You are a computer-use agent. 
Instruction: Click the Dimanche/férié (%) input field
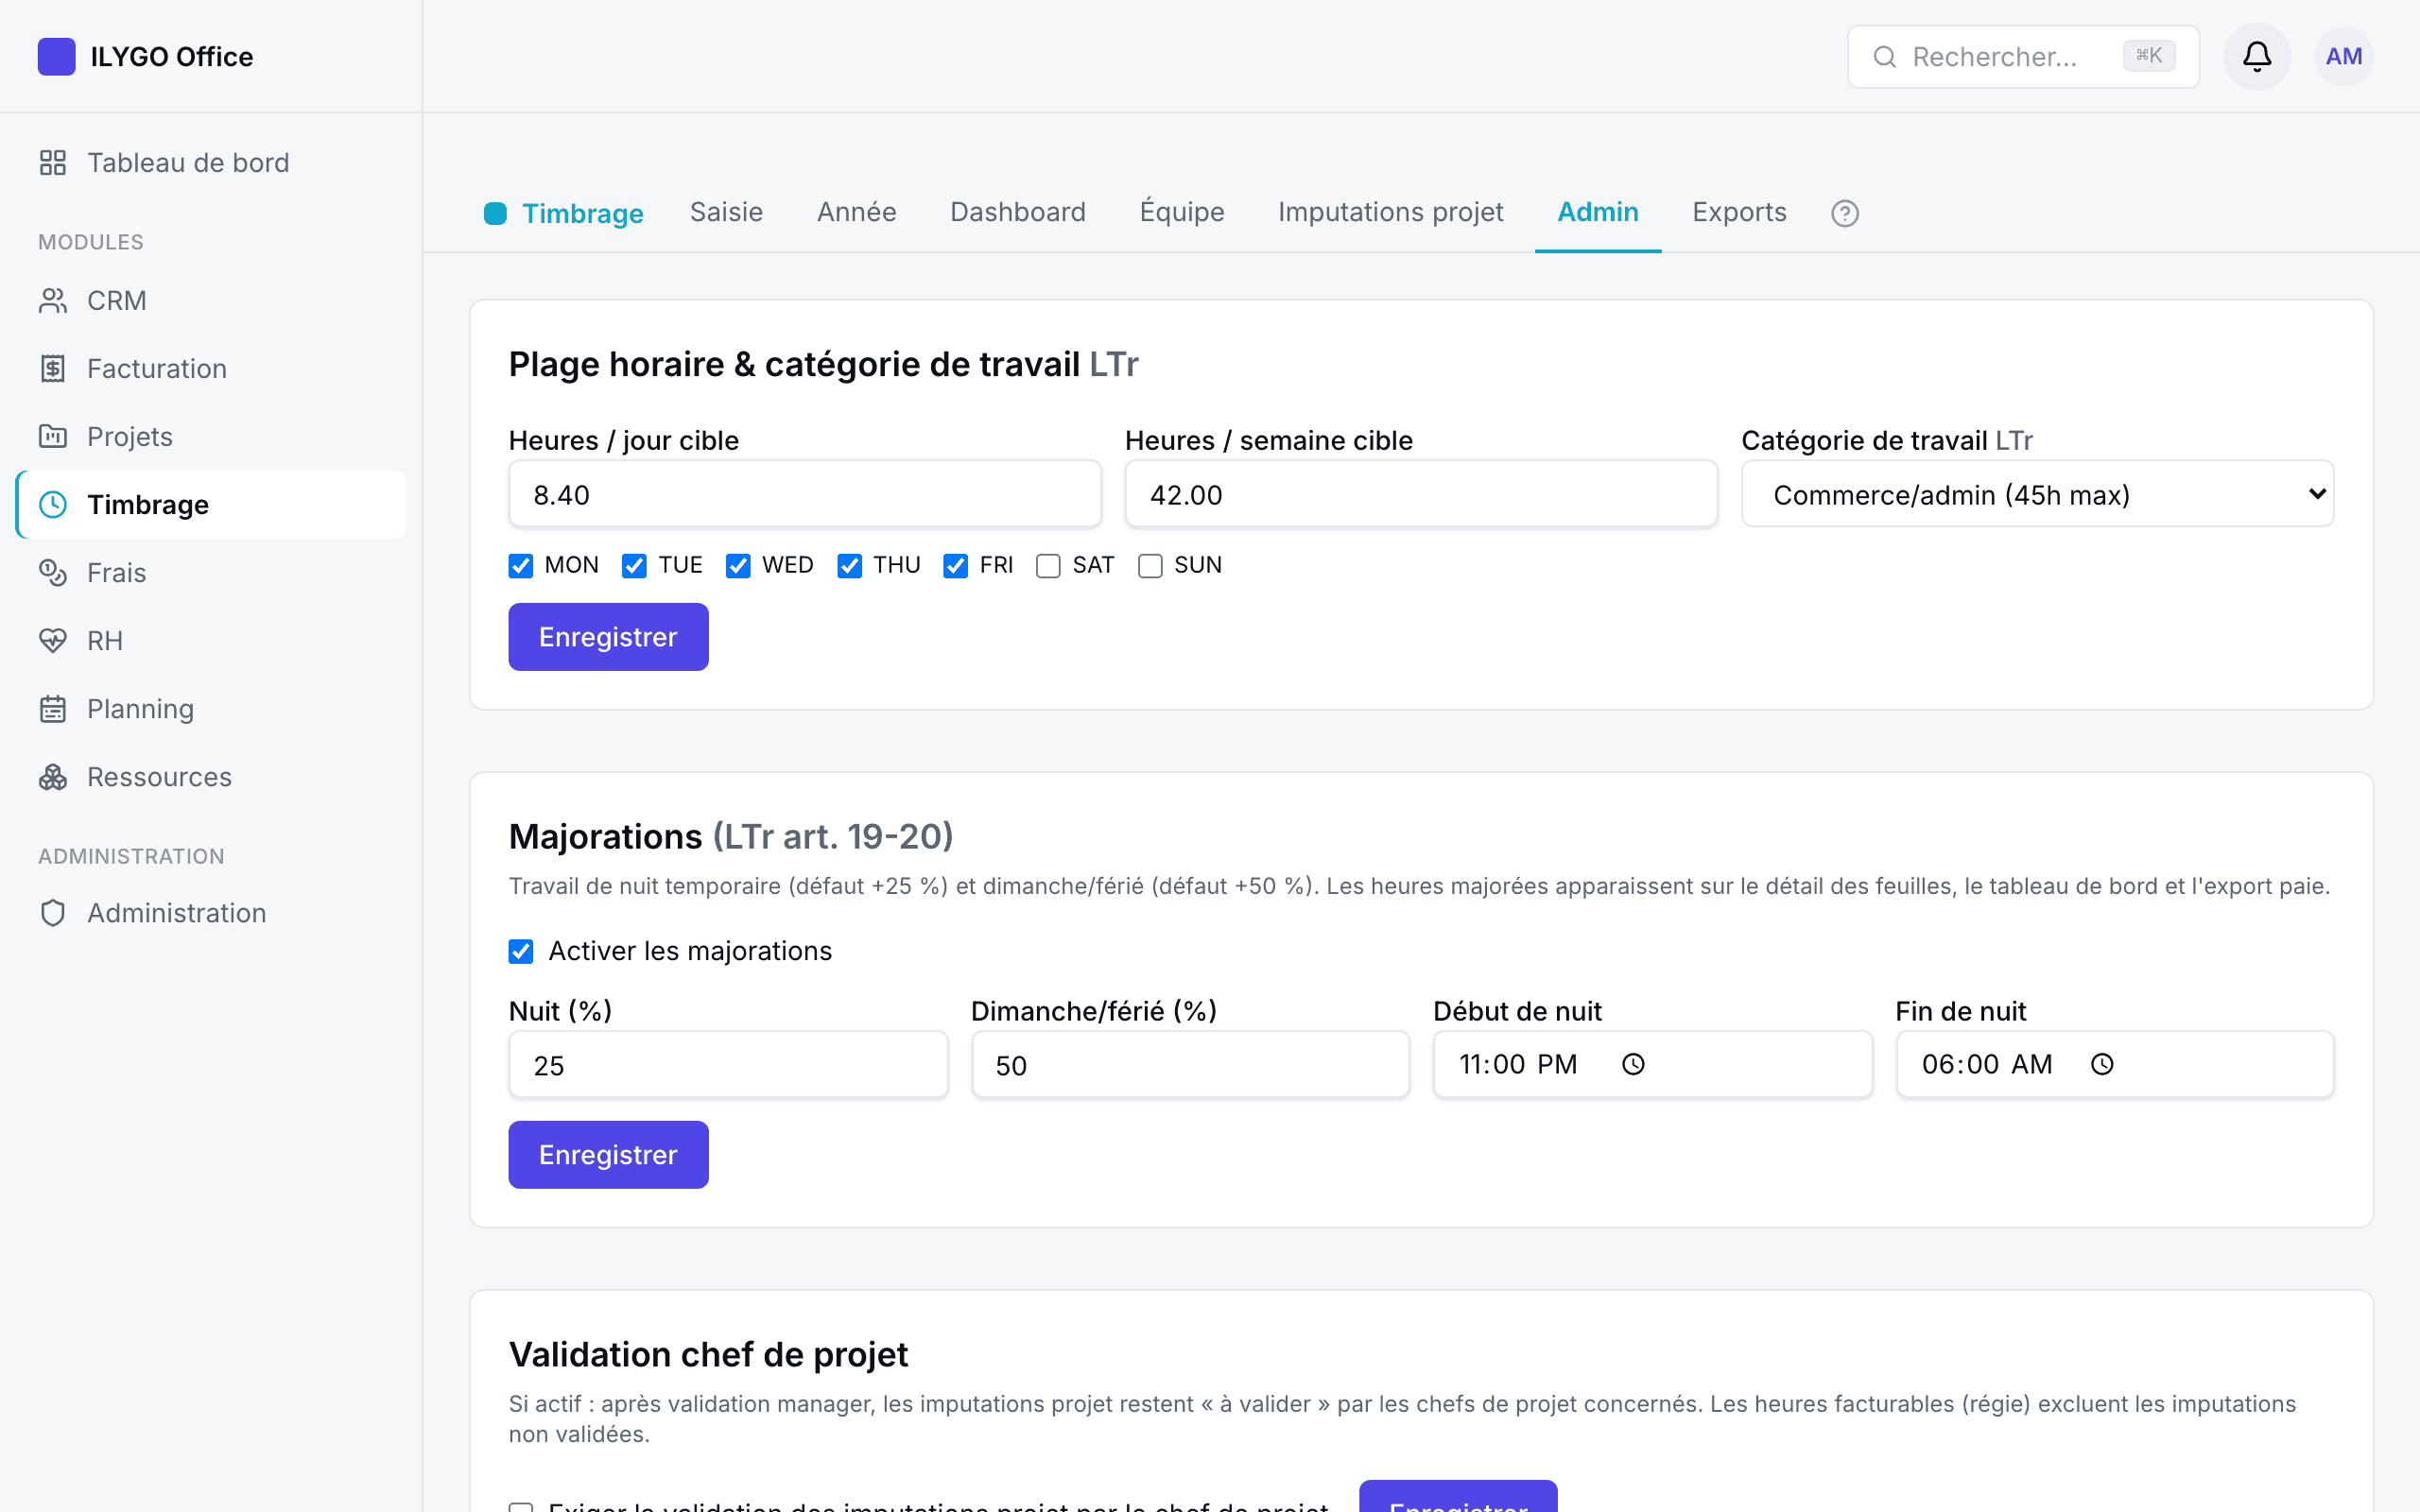click(x=1190, y=1065)
